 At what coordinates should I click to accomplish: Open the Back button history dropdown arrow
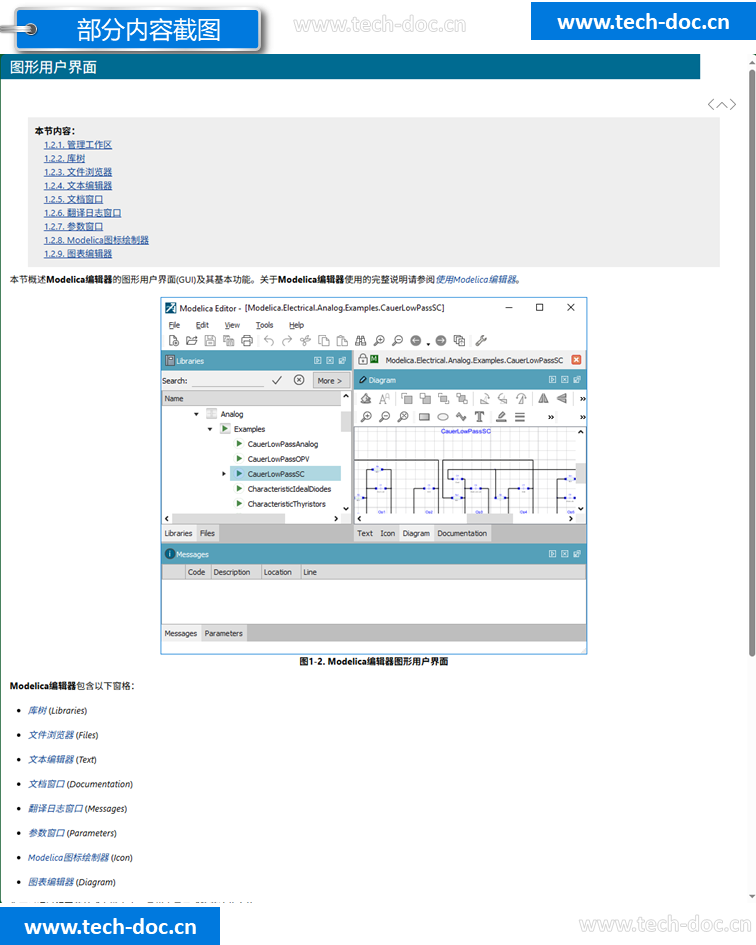(428, 343)
